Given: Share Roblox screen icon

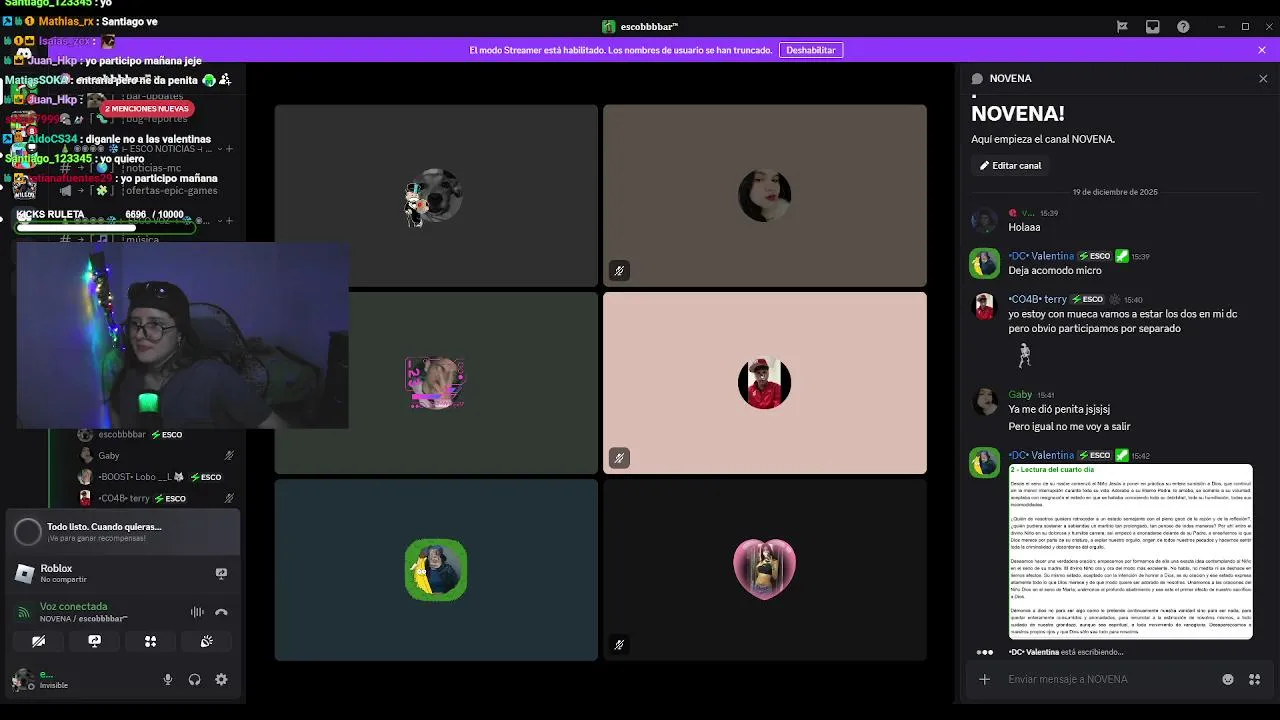Looking at the screenshot, I should click(x=221, y=573).
